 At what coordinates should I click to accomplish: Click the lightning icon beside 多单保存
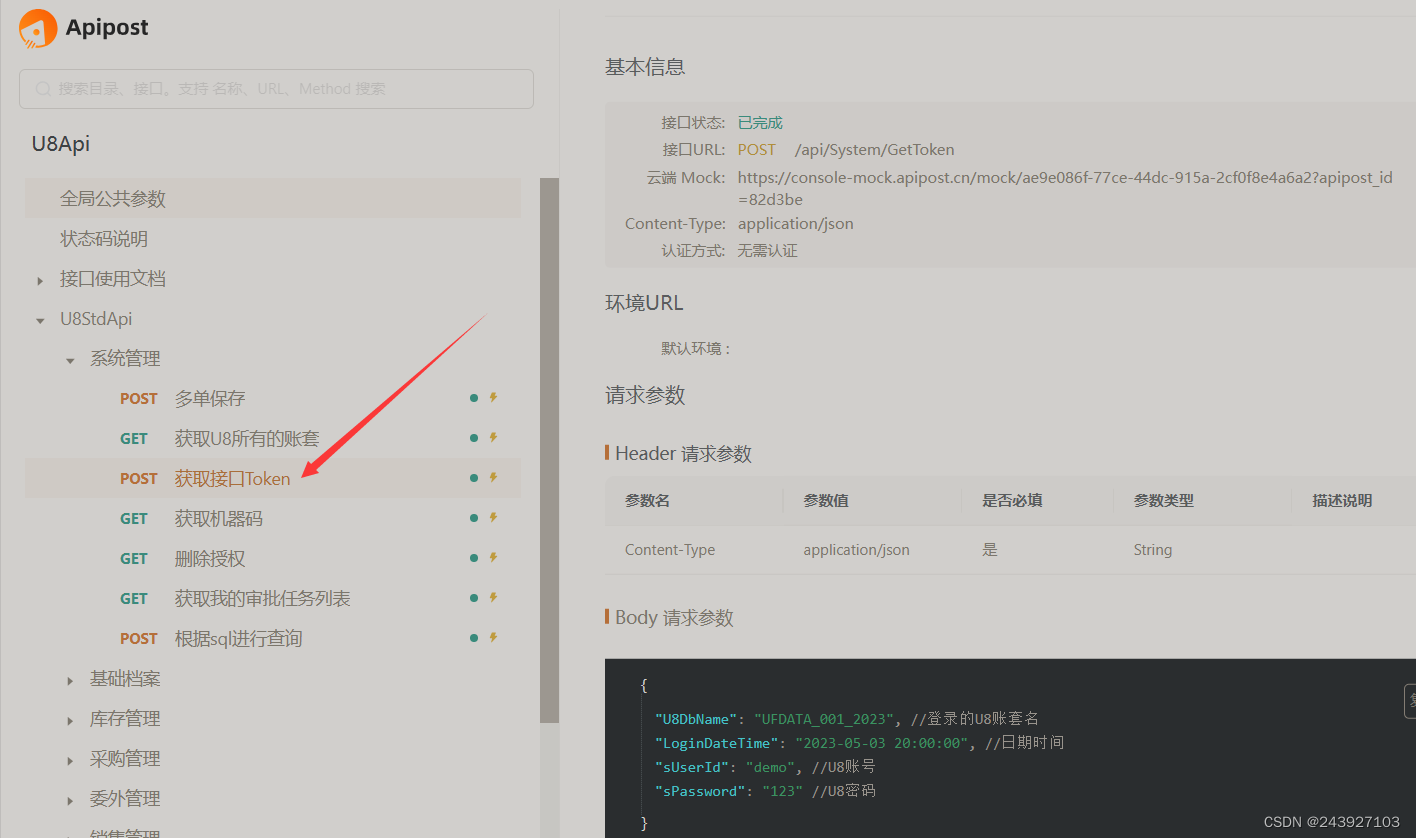click(x=493, y=398)
